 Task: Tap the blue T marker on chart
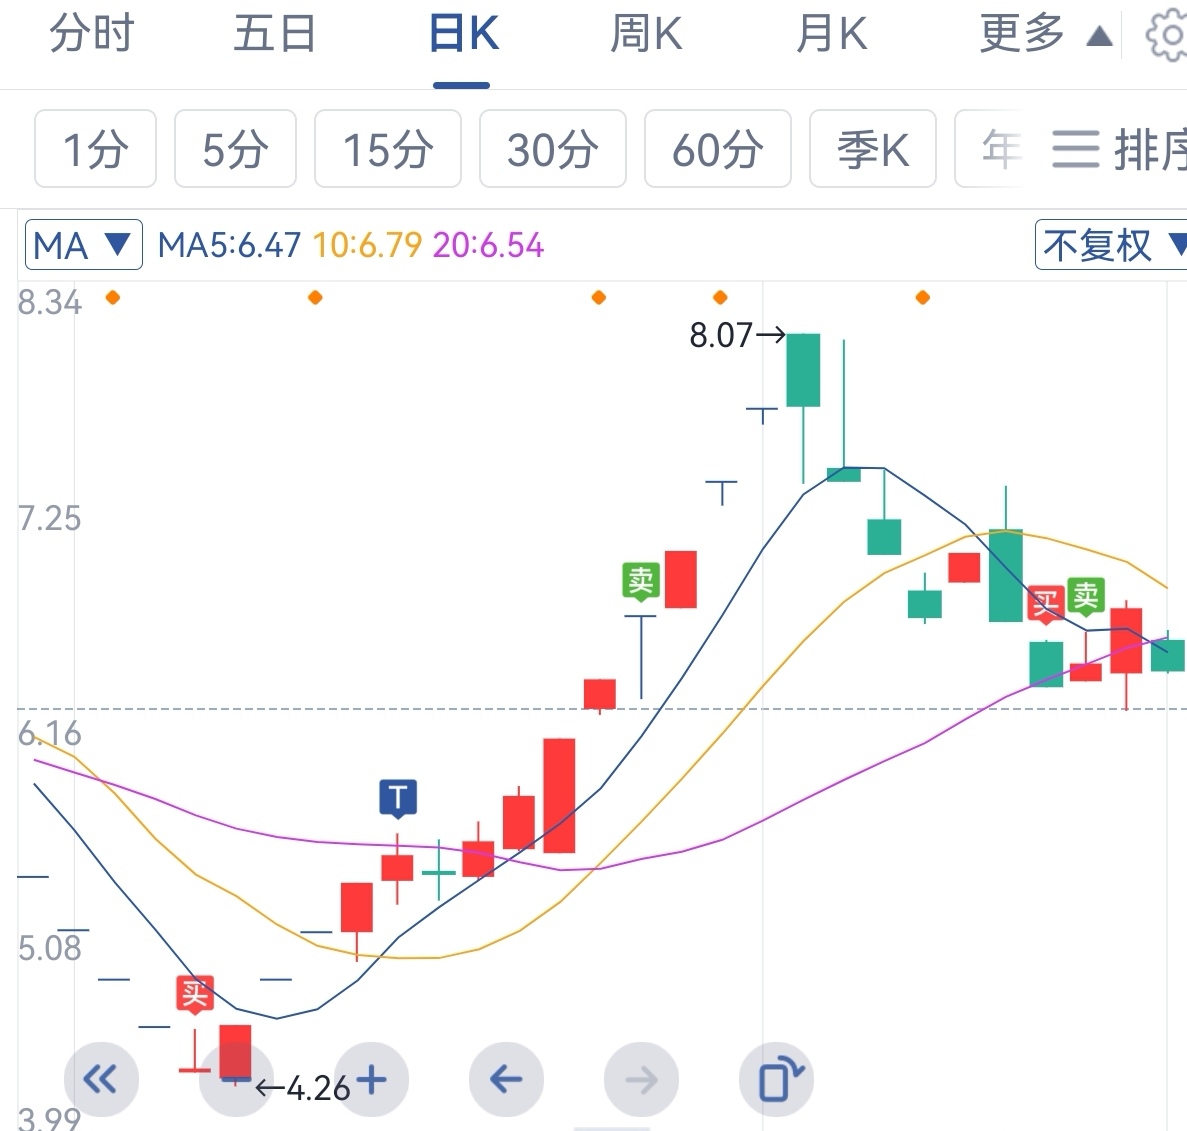pyautogui.click(x=398, y=798)
